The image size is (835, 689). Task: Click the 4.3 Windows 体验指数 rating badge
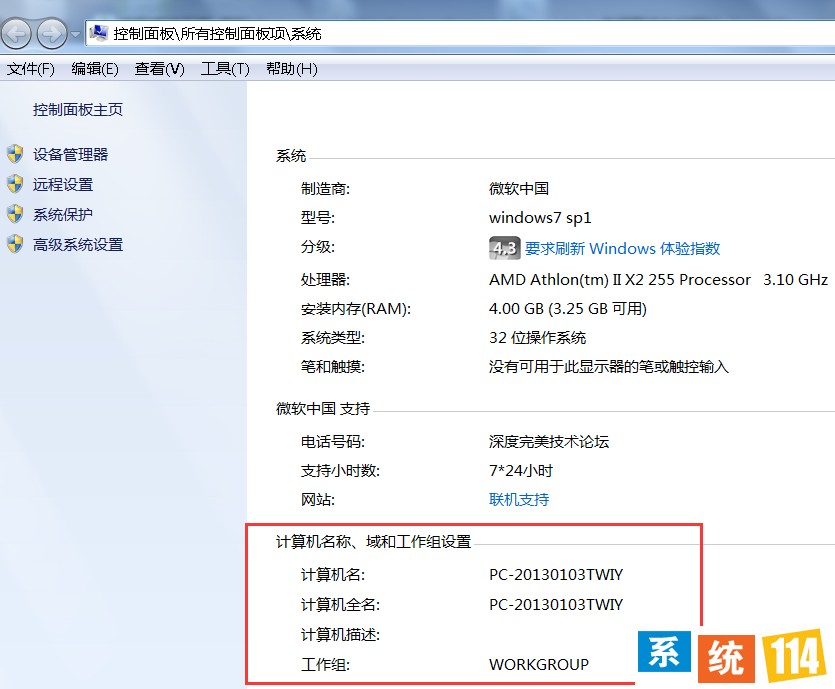pos(505,248)
